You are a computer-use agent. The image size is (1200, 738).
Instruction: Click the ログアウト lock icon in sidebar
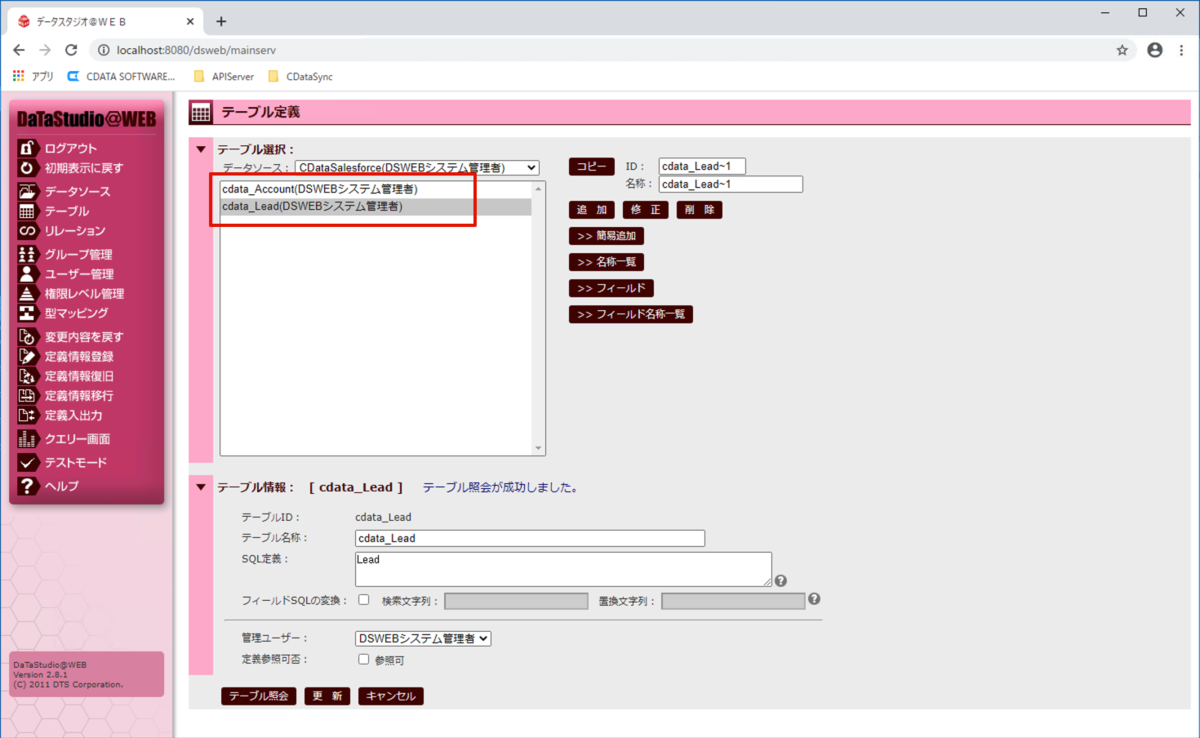28,148
